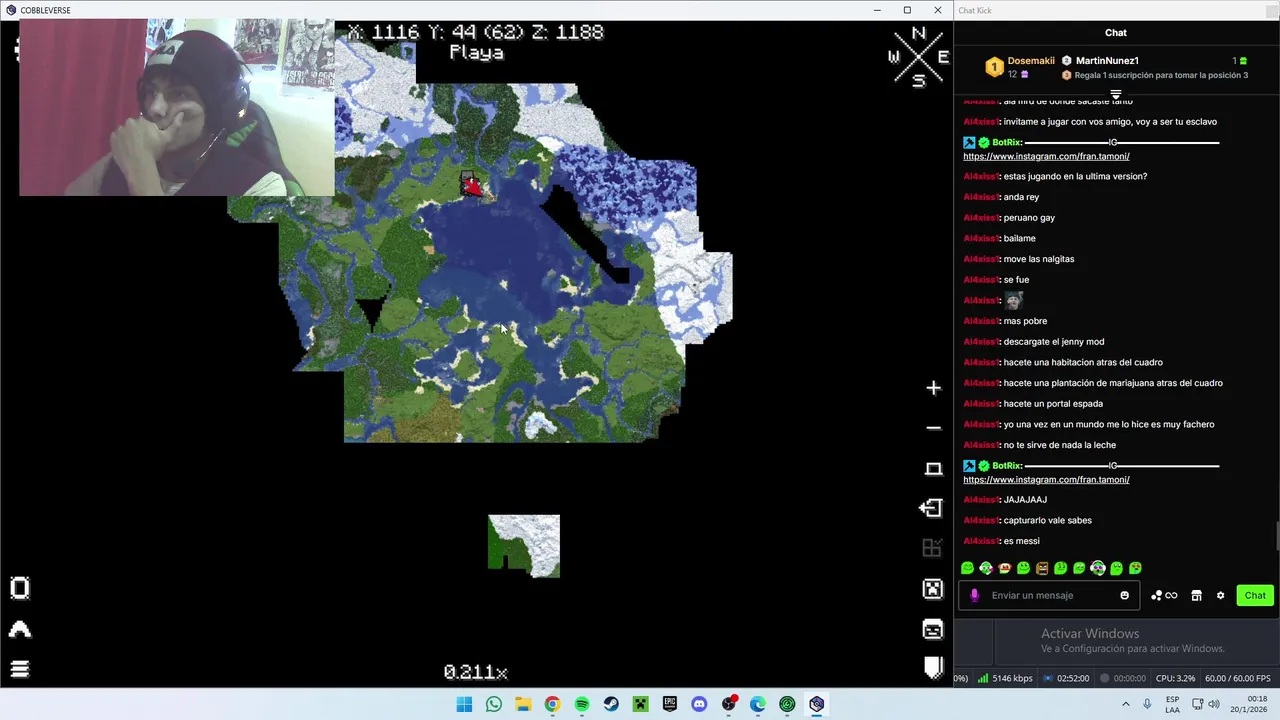Click the 'es messi' chat message
1280x720 pixels.
[x=1021, y=541]
